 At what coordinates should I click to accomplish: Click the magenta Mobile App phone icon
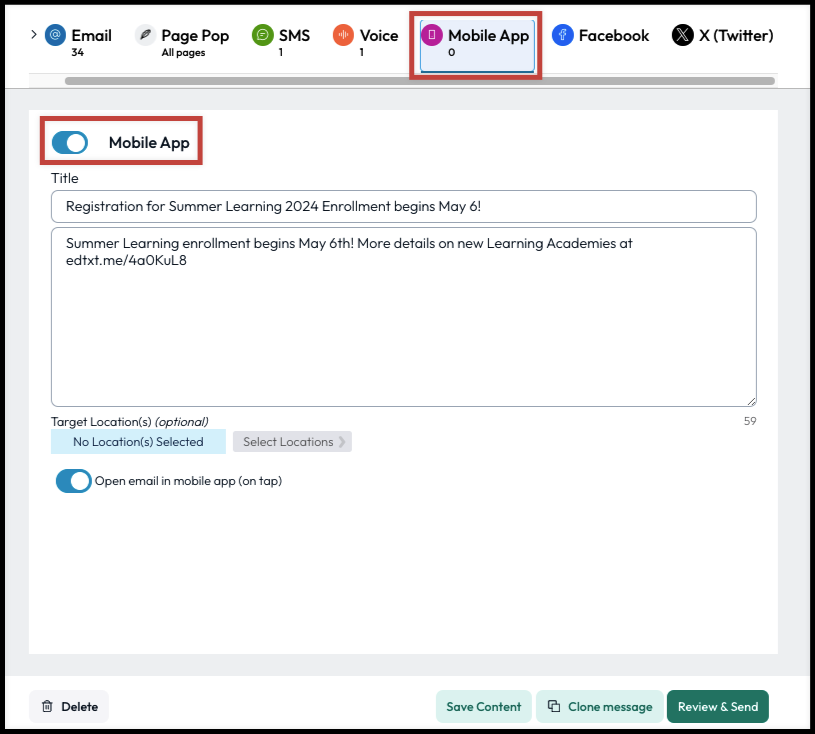coord(431,35)
